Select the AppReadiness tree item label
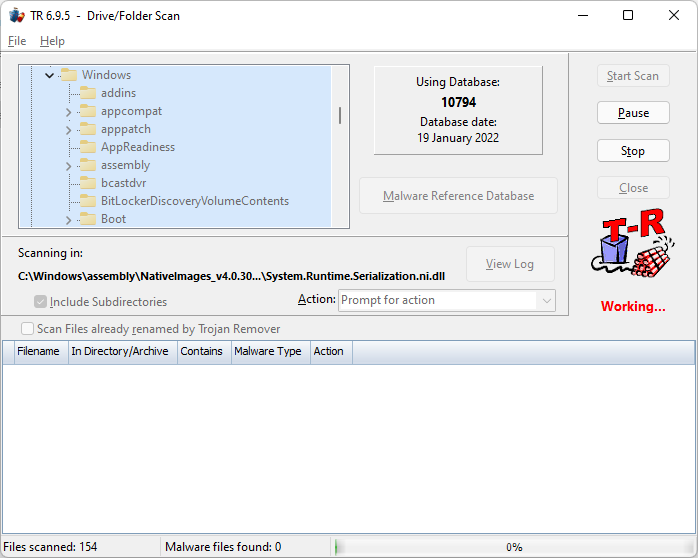This screenshot has height=558, width=698. [138, 147]
